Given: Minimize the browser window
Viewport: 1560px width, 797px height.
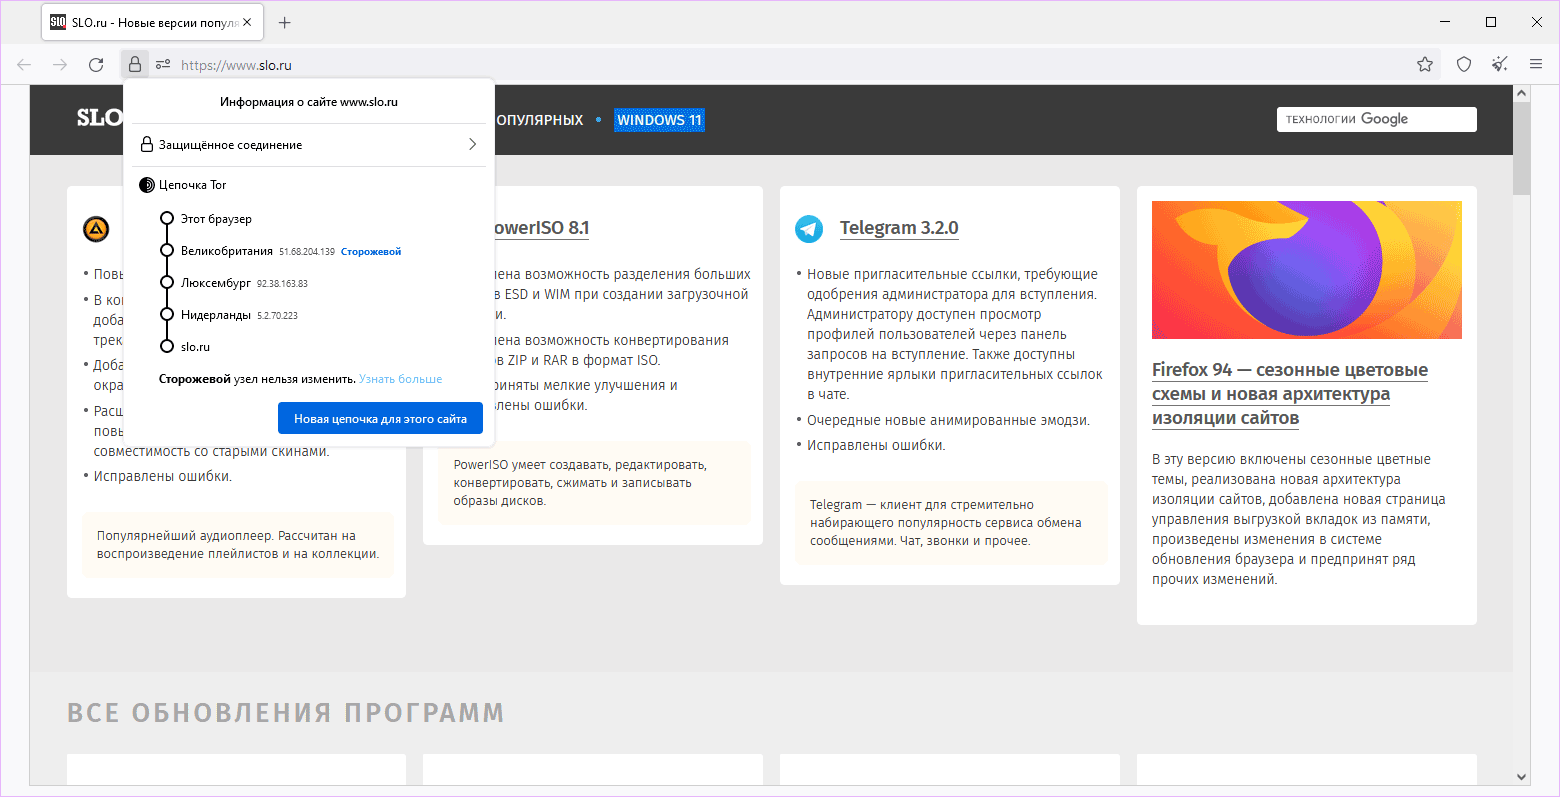Looking at the screenshot, I should (x=1445, y=22).
